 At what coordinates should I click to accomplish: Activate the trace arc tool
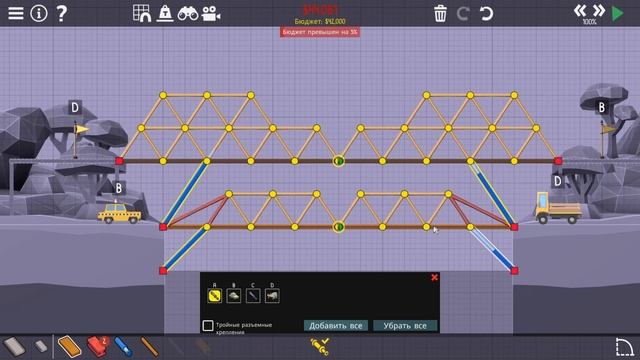(x=624, y=347)
